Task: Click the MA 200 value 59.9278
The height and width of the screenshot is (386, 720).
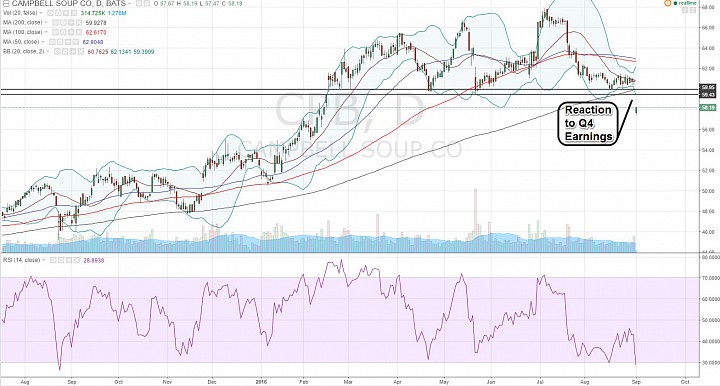Action: tap(96, 22)
